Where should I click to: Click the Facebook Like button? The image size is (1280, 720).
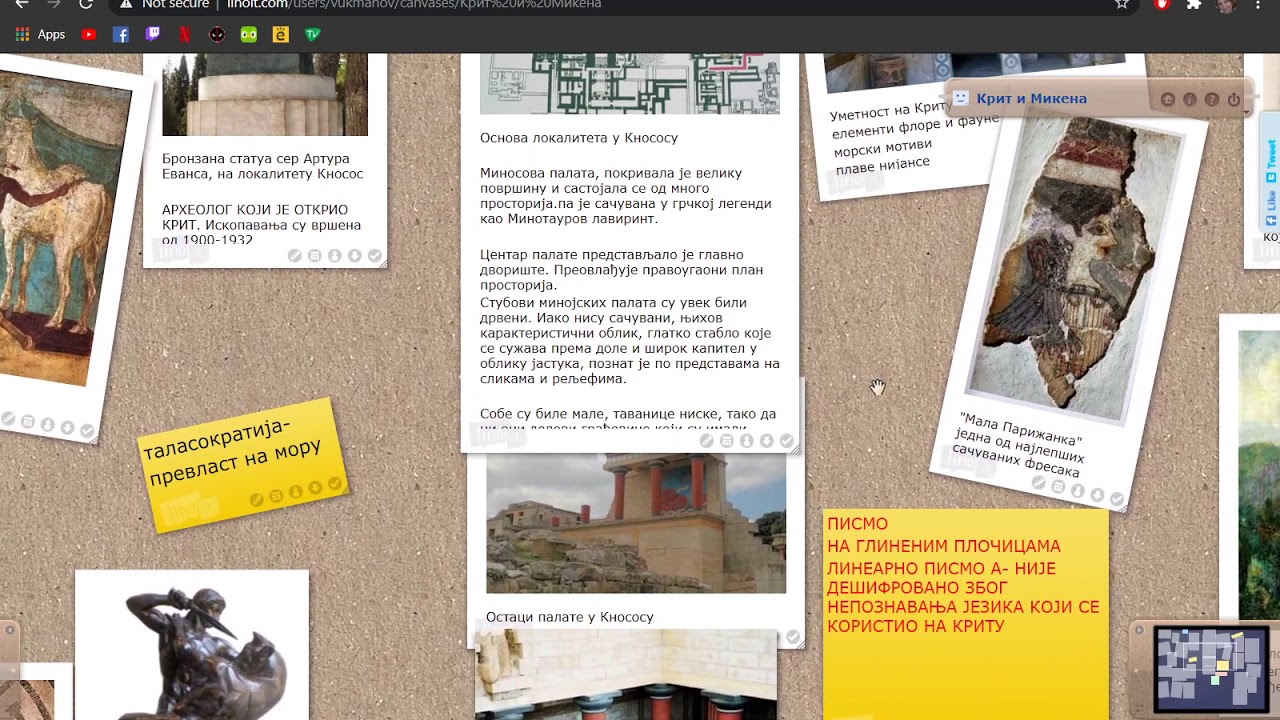pos(1272,205)
